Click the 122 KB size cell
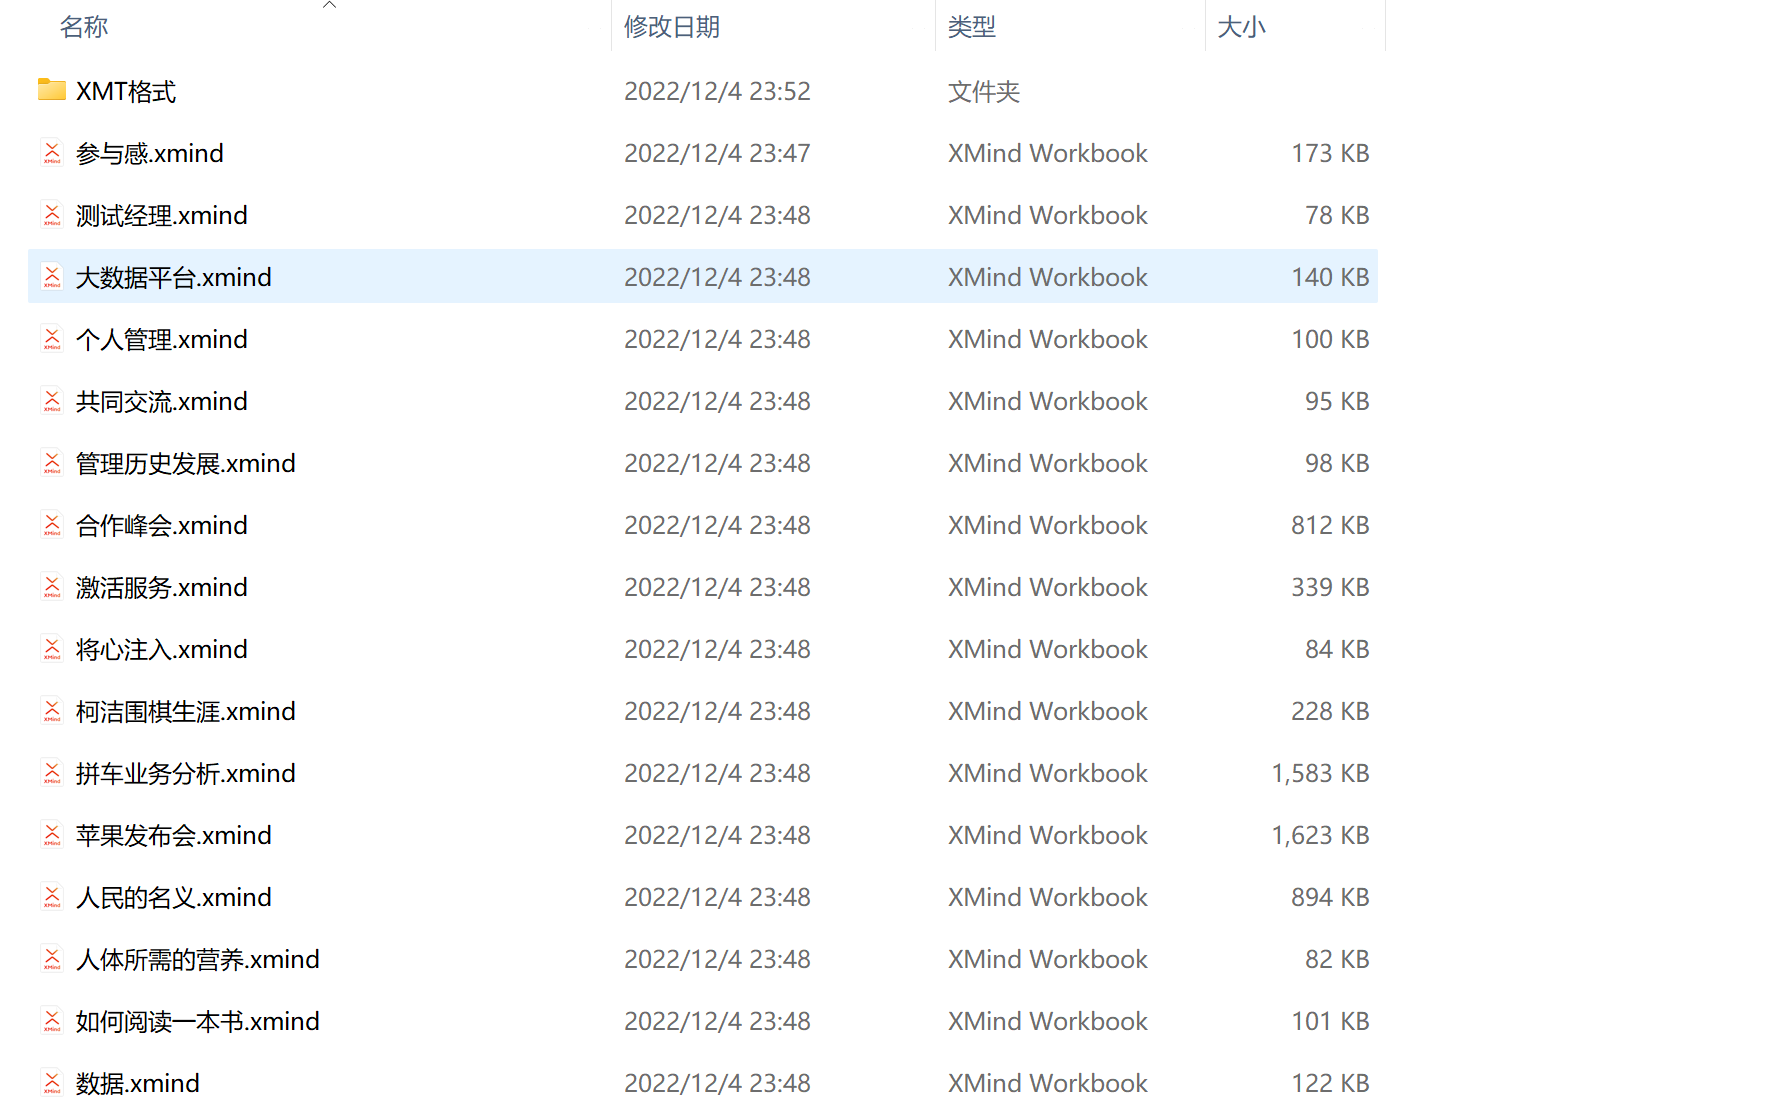The image size is (1786, 1104). point(1330,1083)
